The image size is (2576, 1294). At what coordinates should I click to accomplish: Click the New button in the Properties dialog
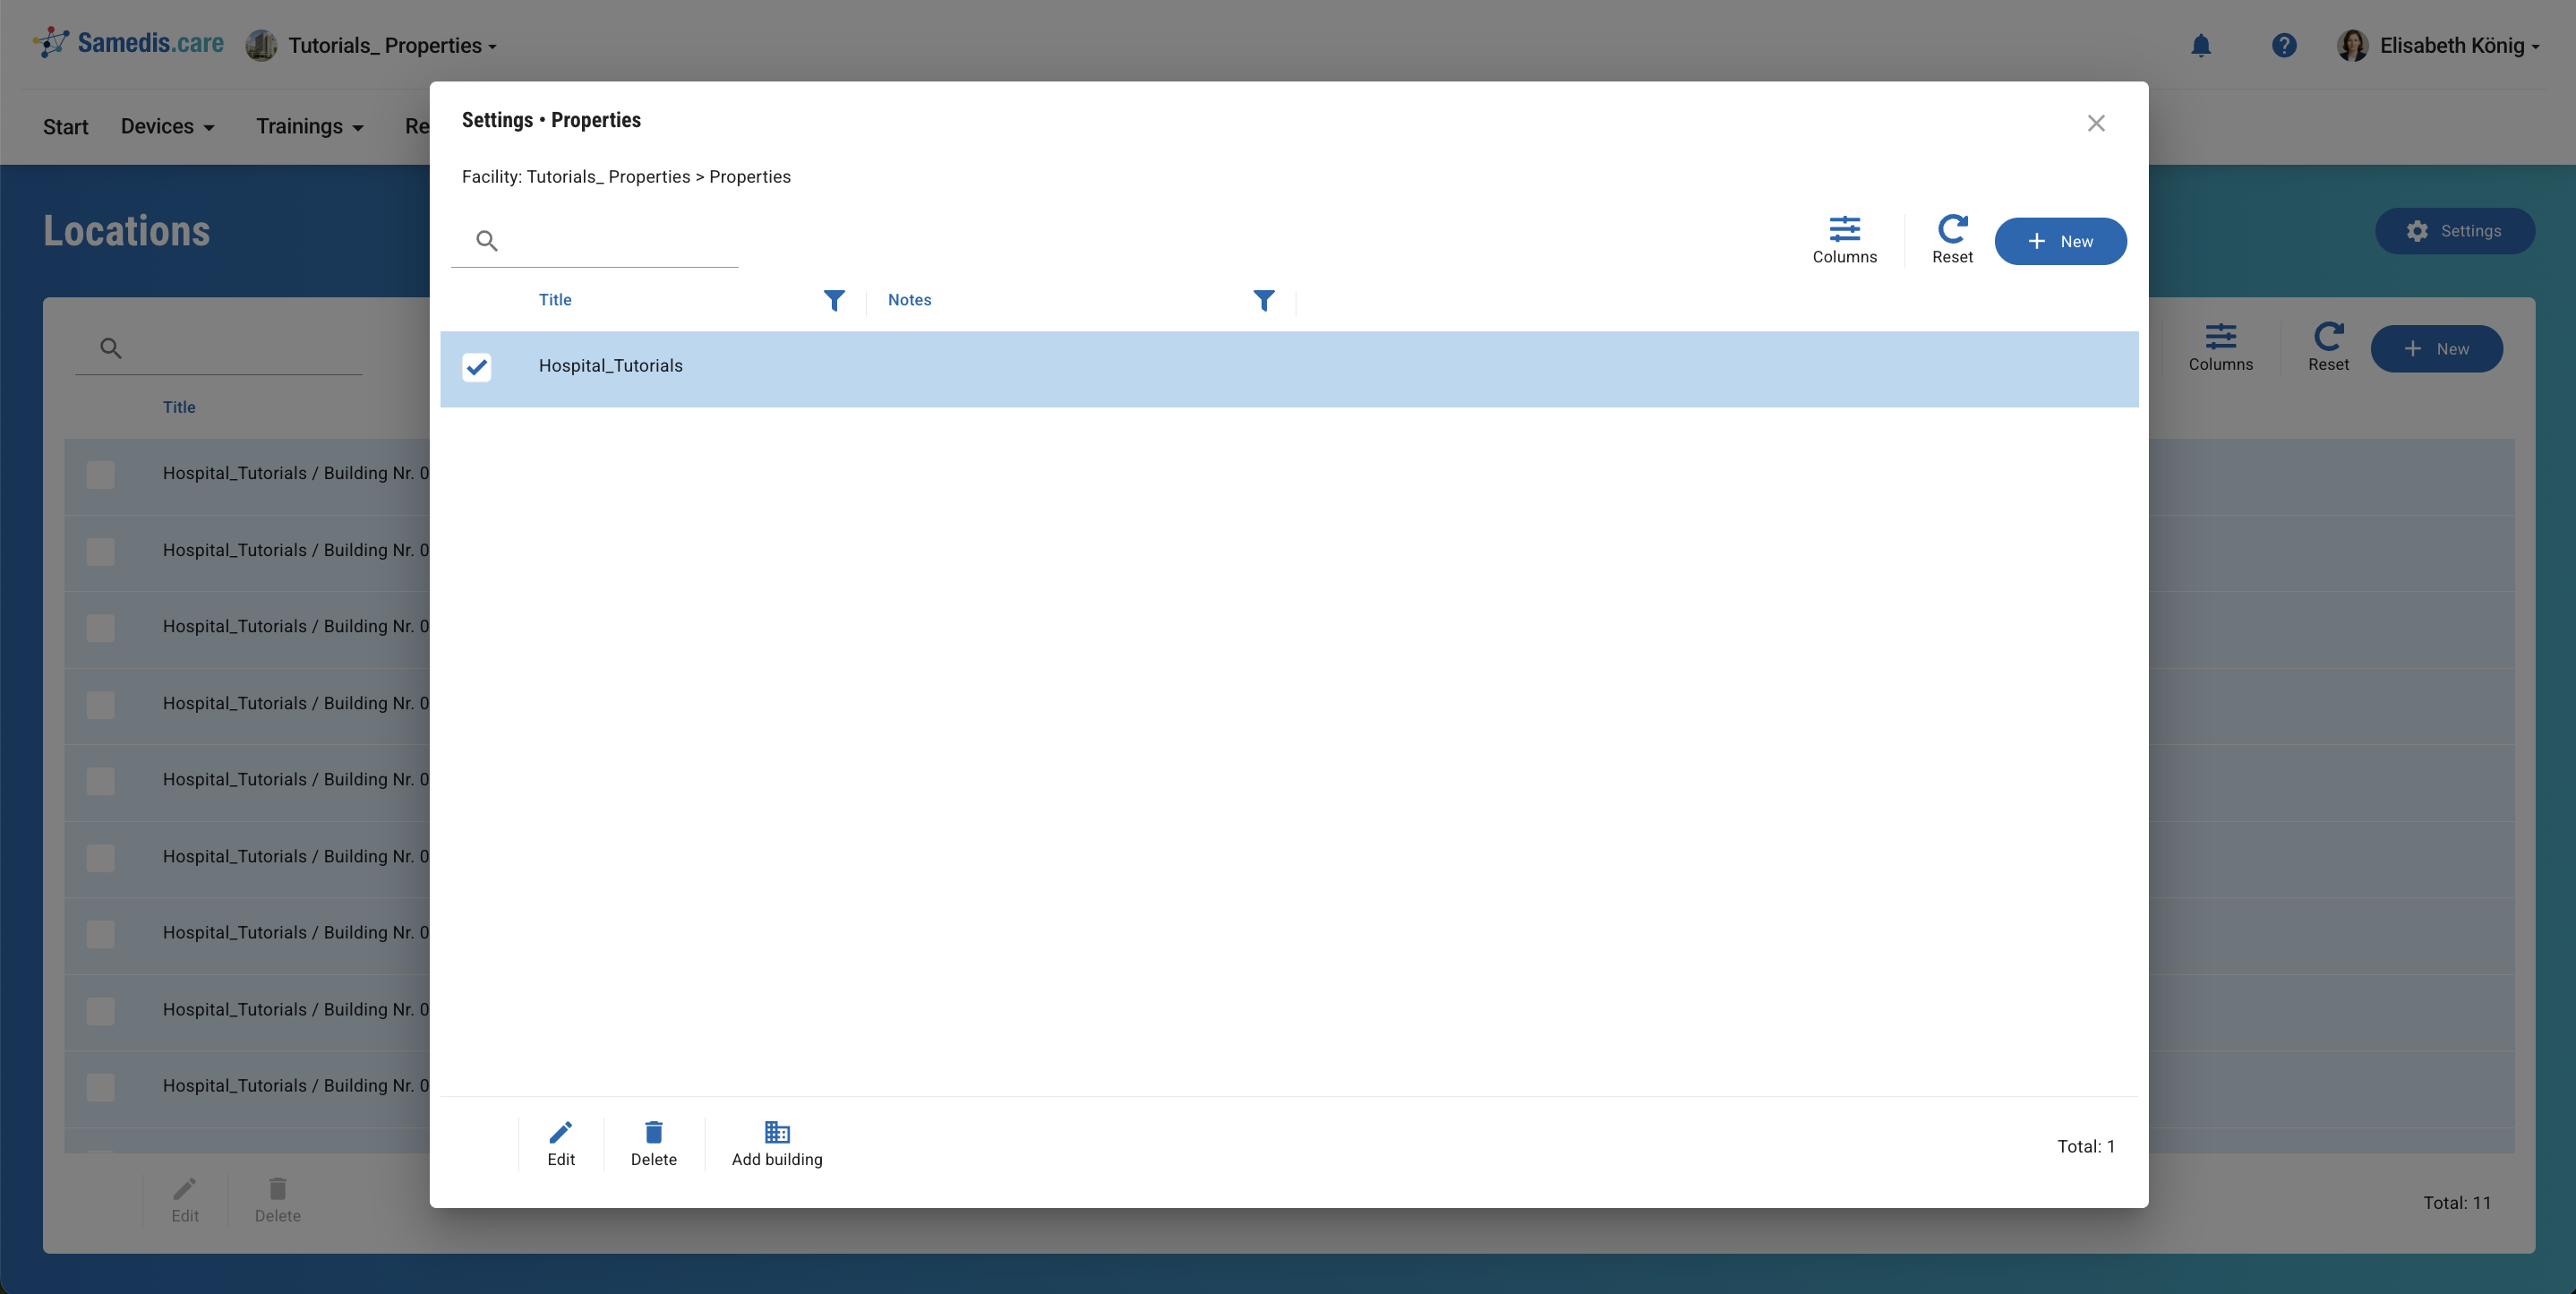2060,241
